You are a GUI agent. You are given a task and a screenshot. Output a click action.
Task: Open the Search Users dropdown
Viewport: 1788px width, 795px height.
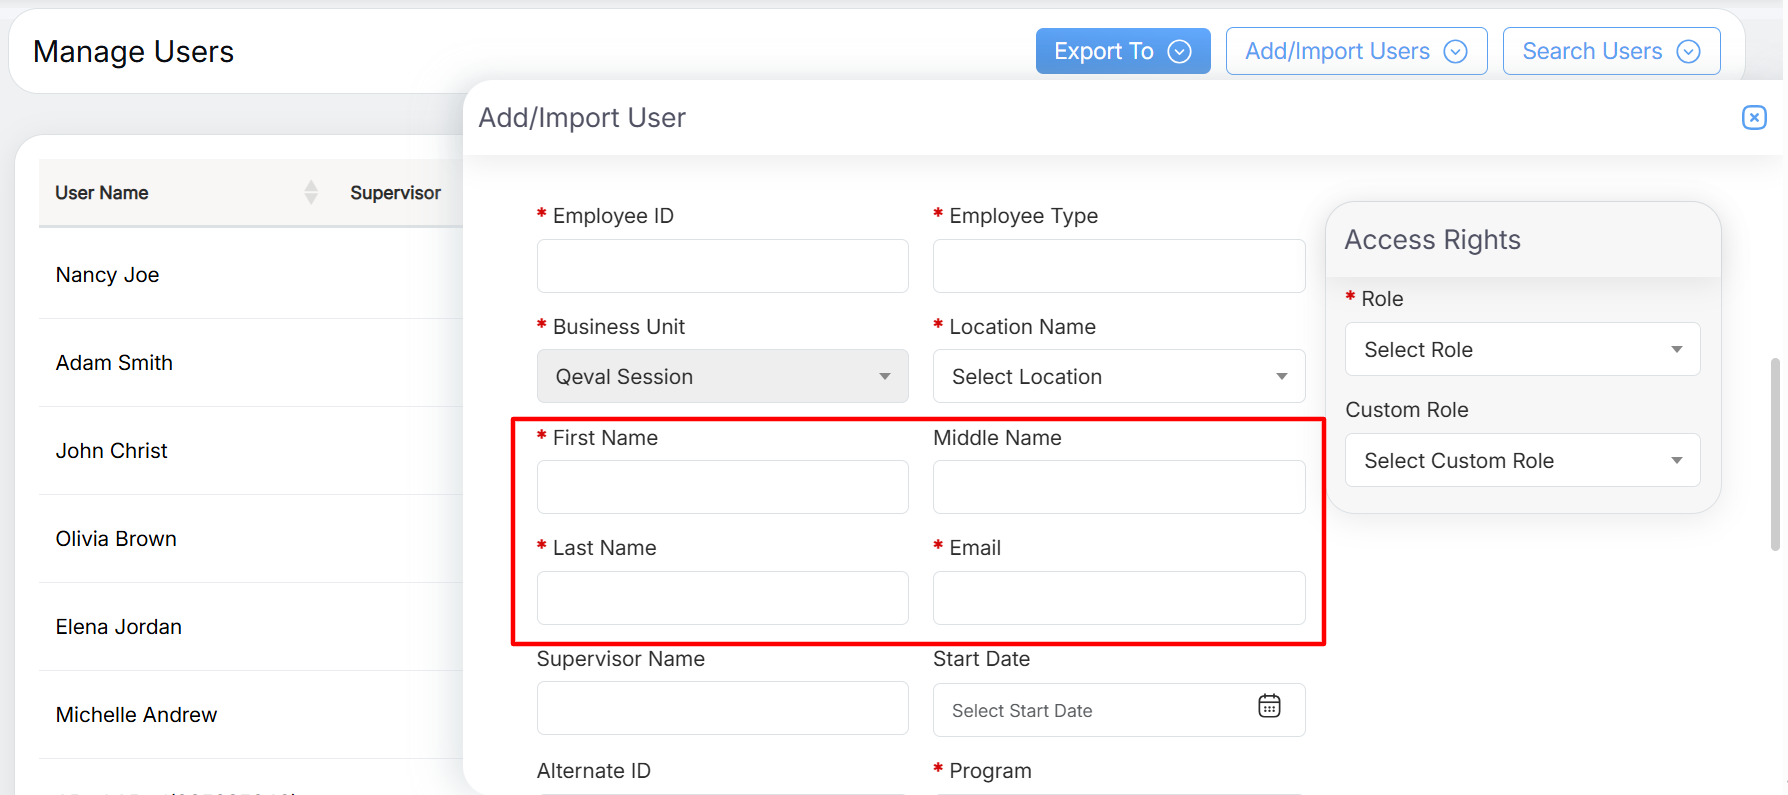(1610, 51)
